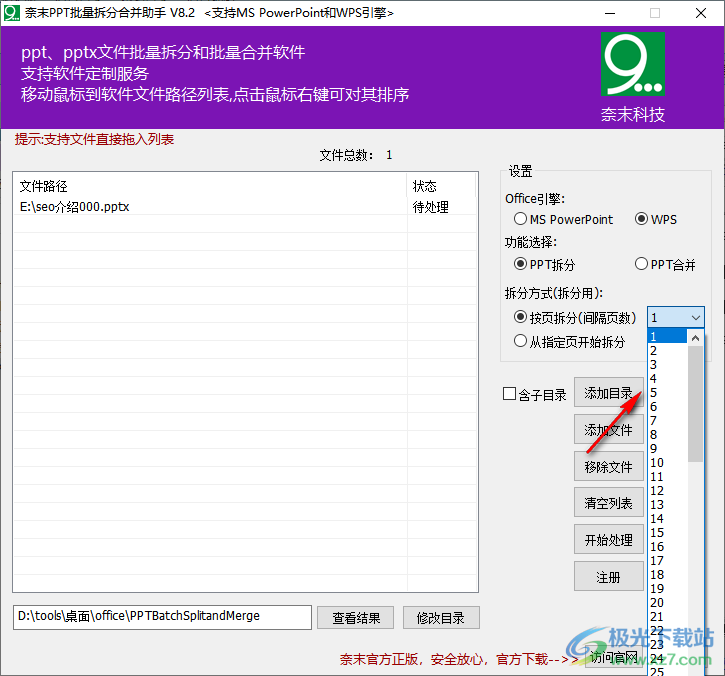Pick 20 in the interval dropdown list

click(x=667, y=602)
